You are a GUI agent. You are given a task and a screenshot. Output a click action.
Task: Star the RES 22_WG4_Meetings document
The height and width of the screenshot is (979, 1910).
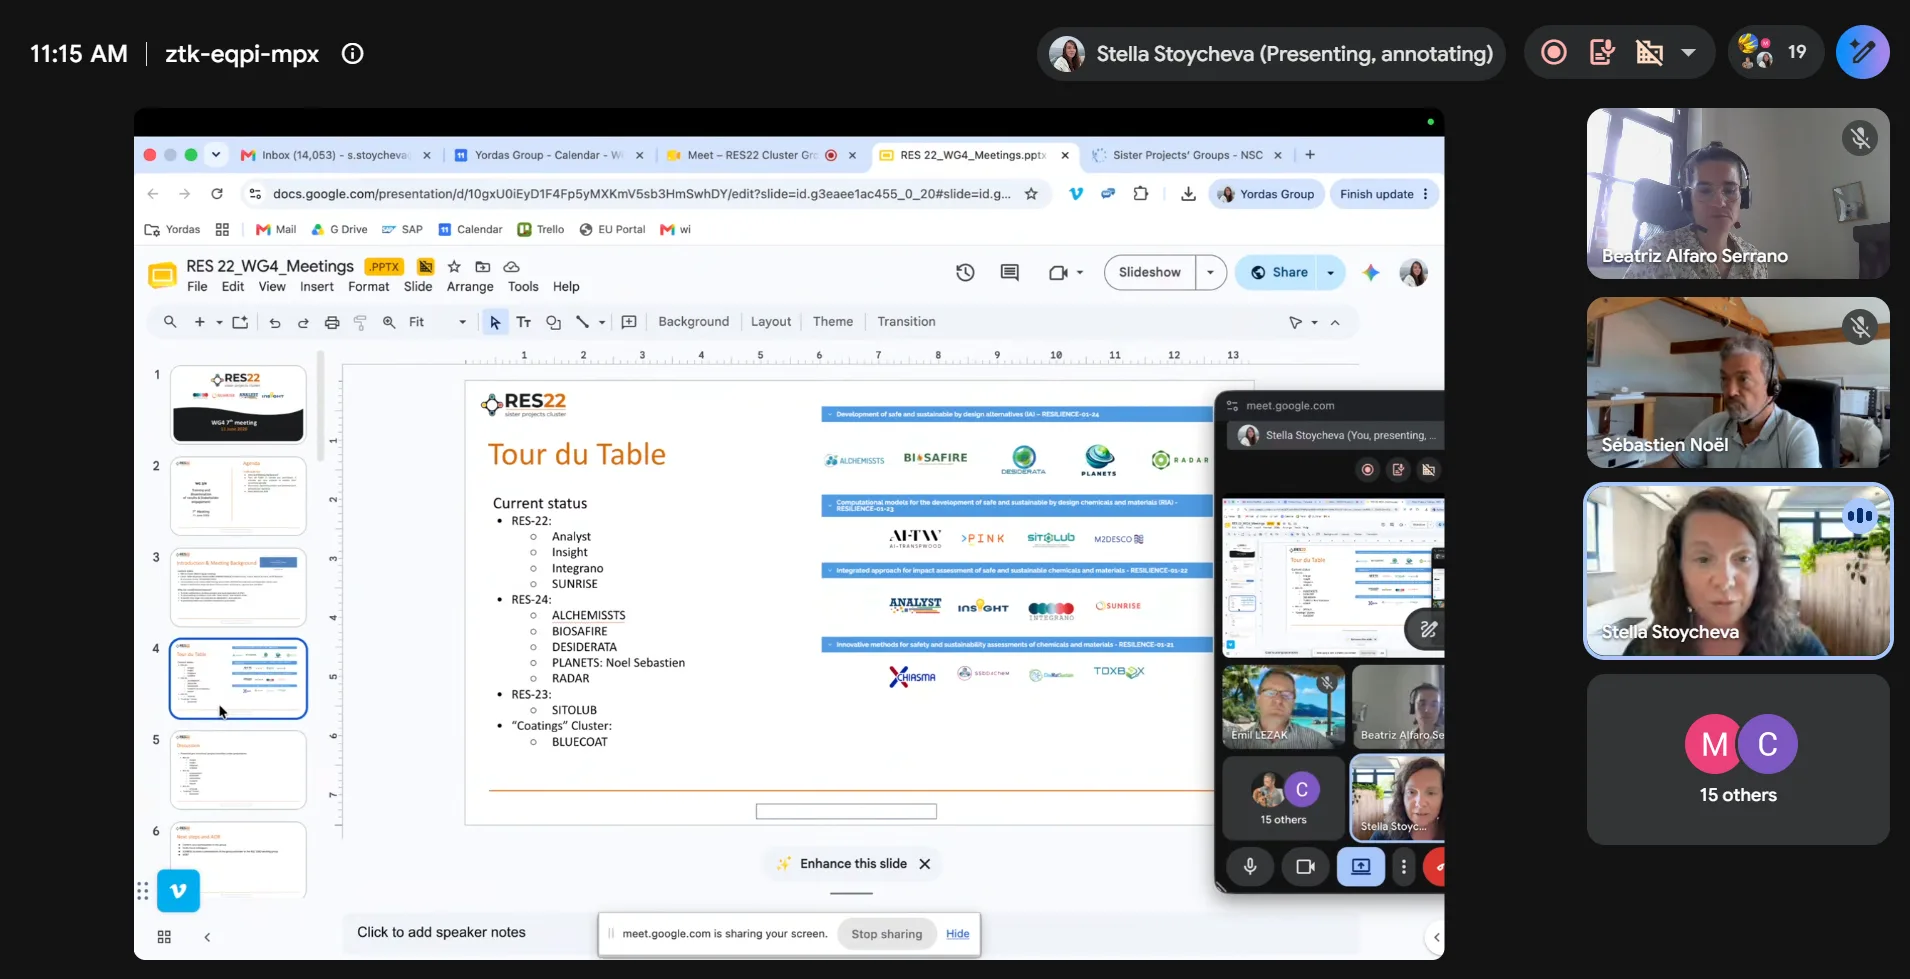pos(454,266)
